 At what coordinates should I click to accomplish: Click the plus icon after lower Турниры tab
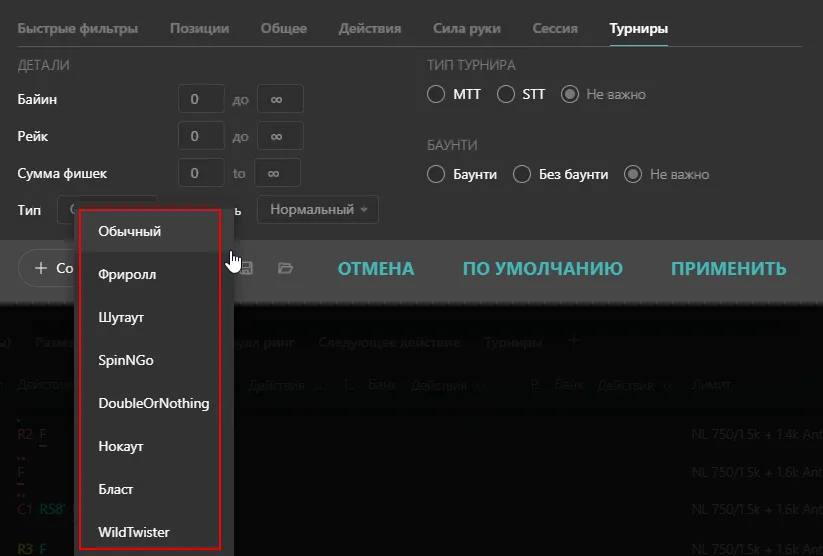pos(574,342)
